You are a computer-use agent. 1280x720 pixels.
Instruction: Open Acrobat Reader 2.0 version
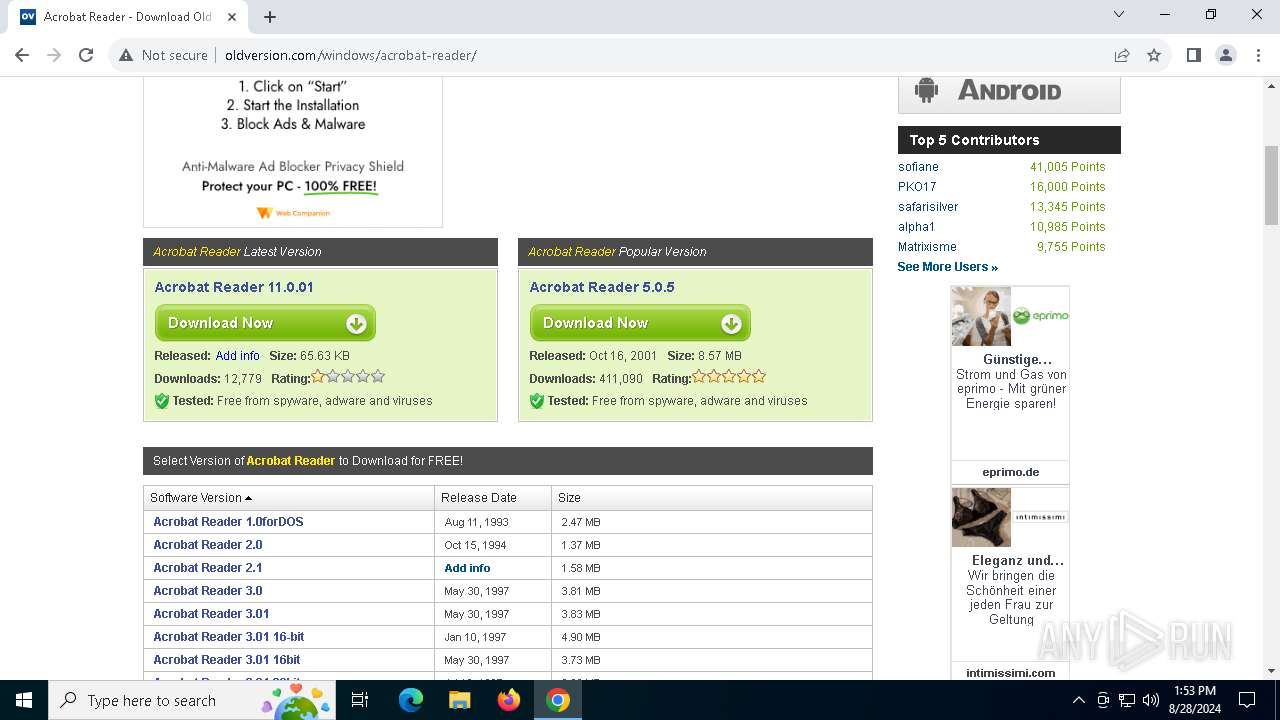pos(208,545)
